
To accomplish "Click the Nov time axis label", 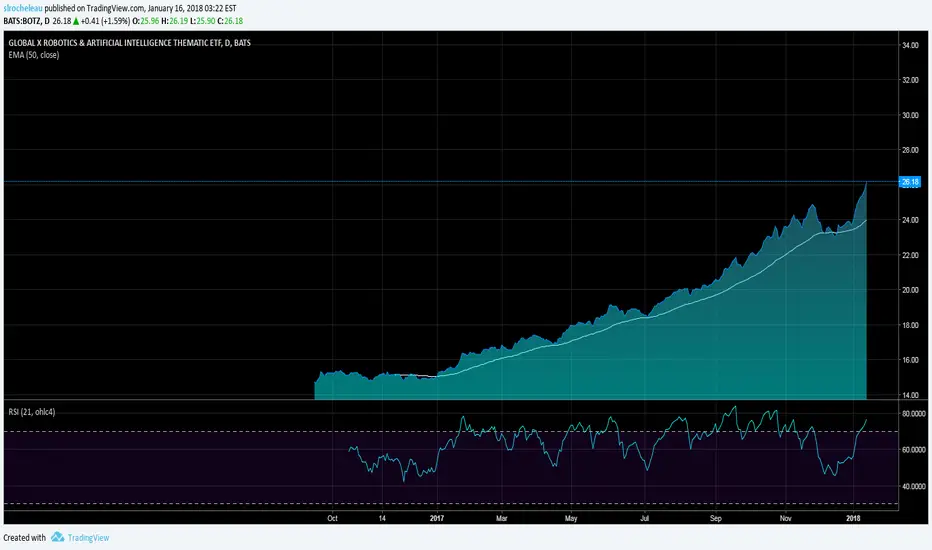I will [785, 518].
